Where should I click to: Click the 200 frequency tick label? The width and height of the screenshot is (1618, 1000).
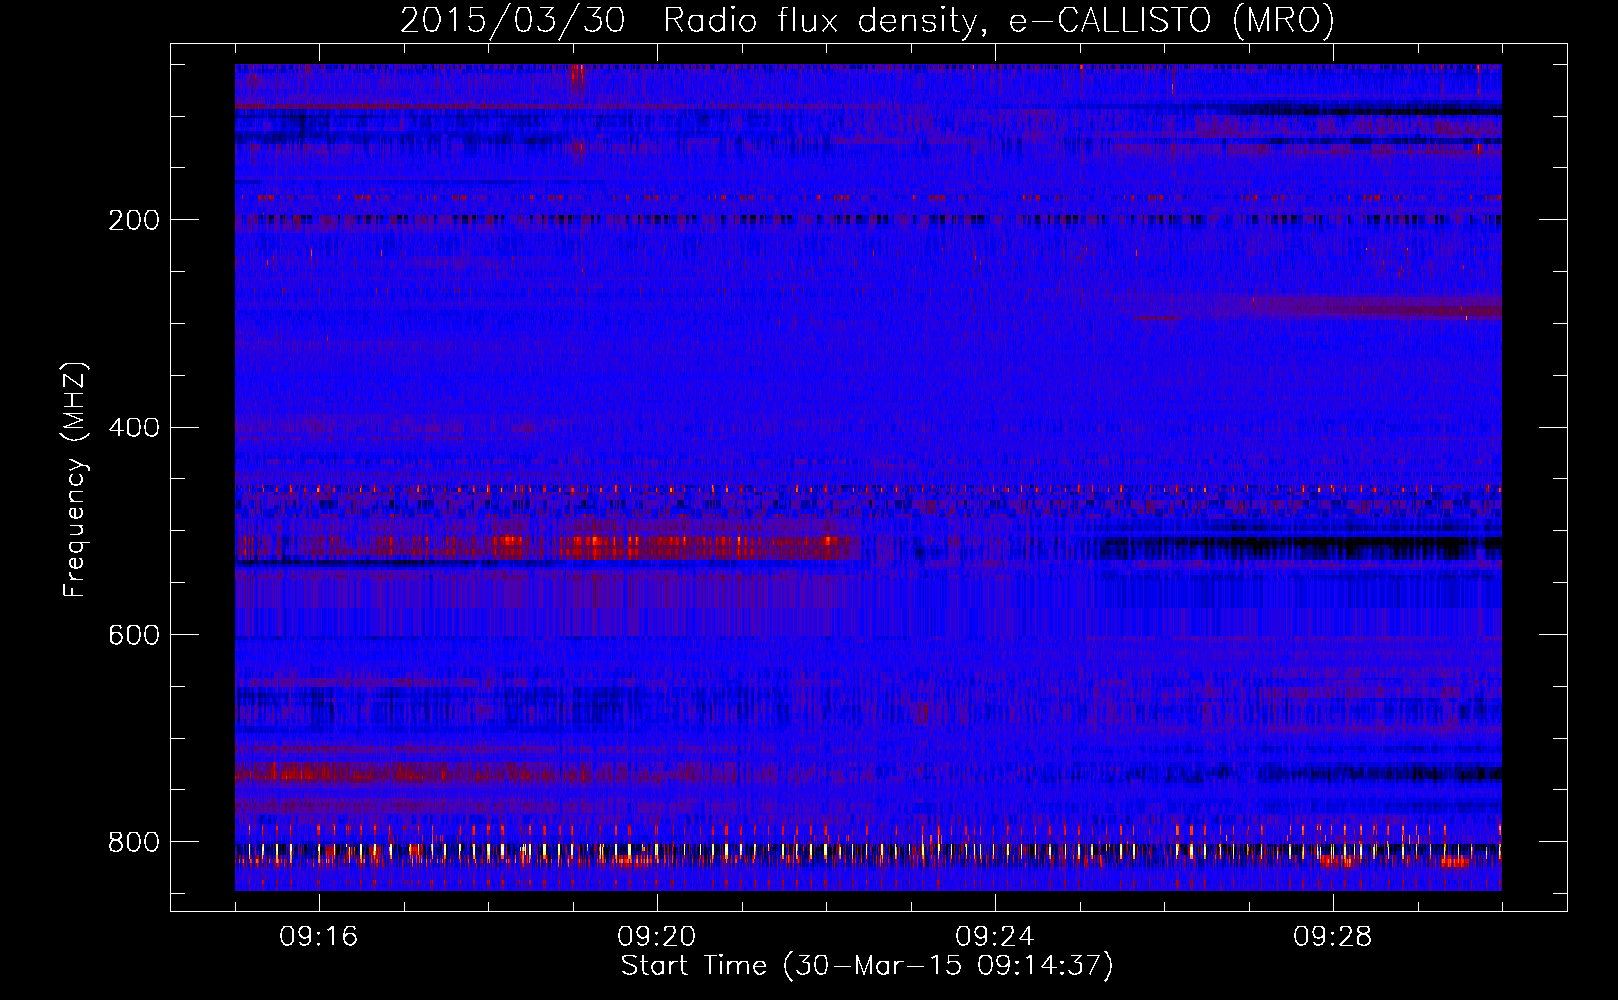(x=134, y=220)
